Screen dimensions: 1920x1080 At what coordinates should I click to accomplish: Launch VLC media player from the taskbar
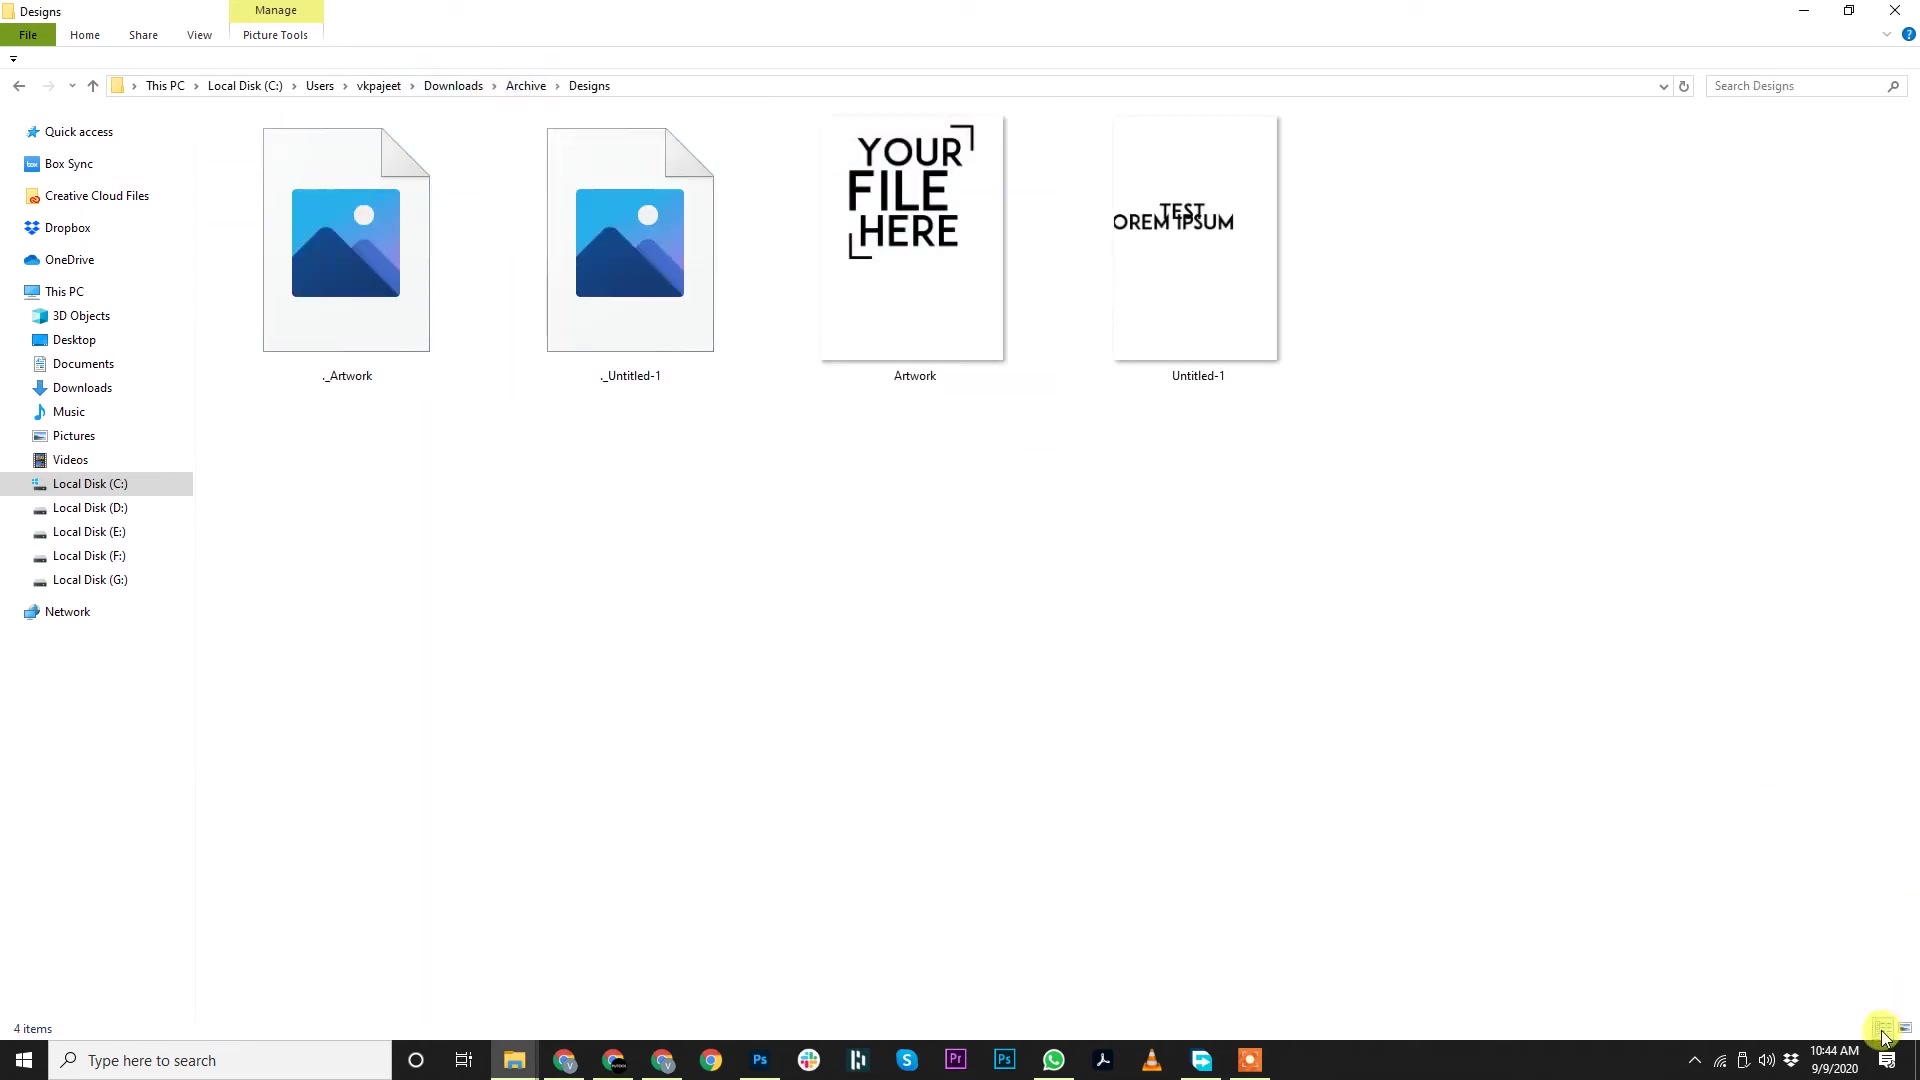pyautogui.click(x=1152, y=1060)
